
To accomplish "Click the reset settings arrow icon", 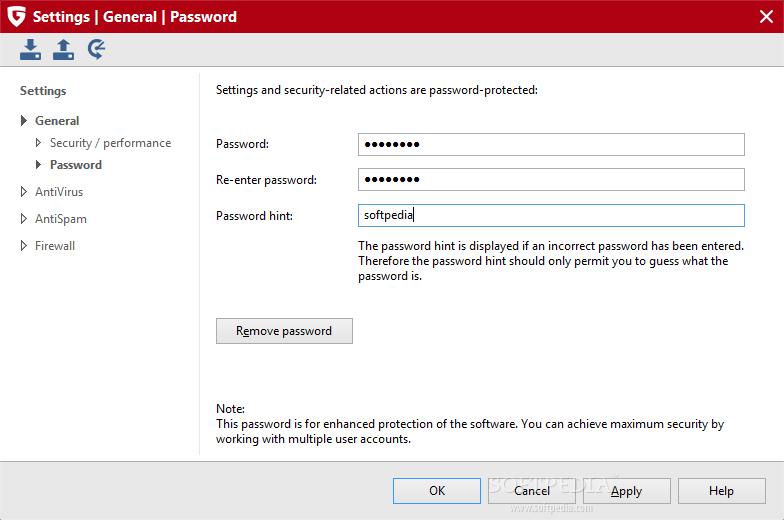I will (96, 50).
